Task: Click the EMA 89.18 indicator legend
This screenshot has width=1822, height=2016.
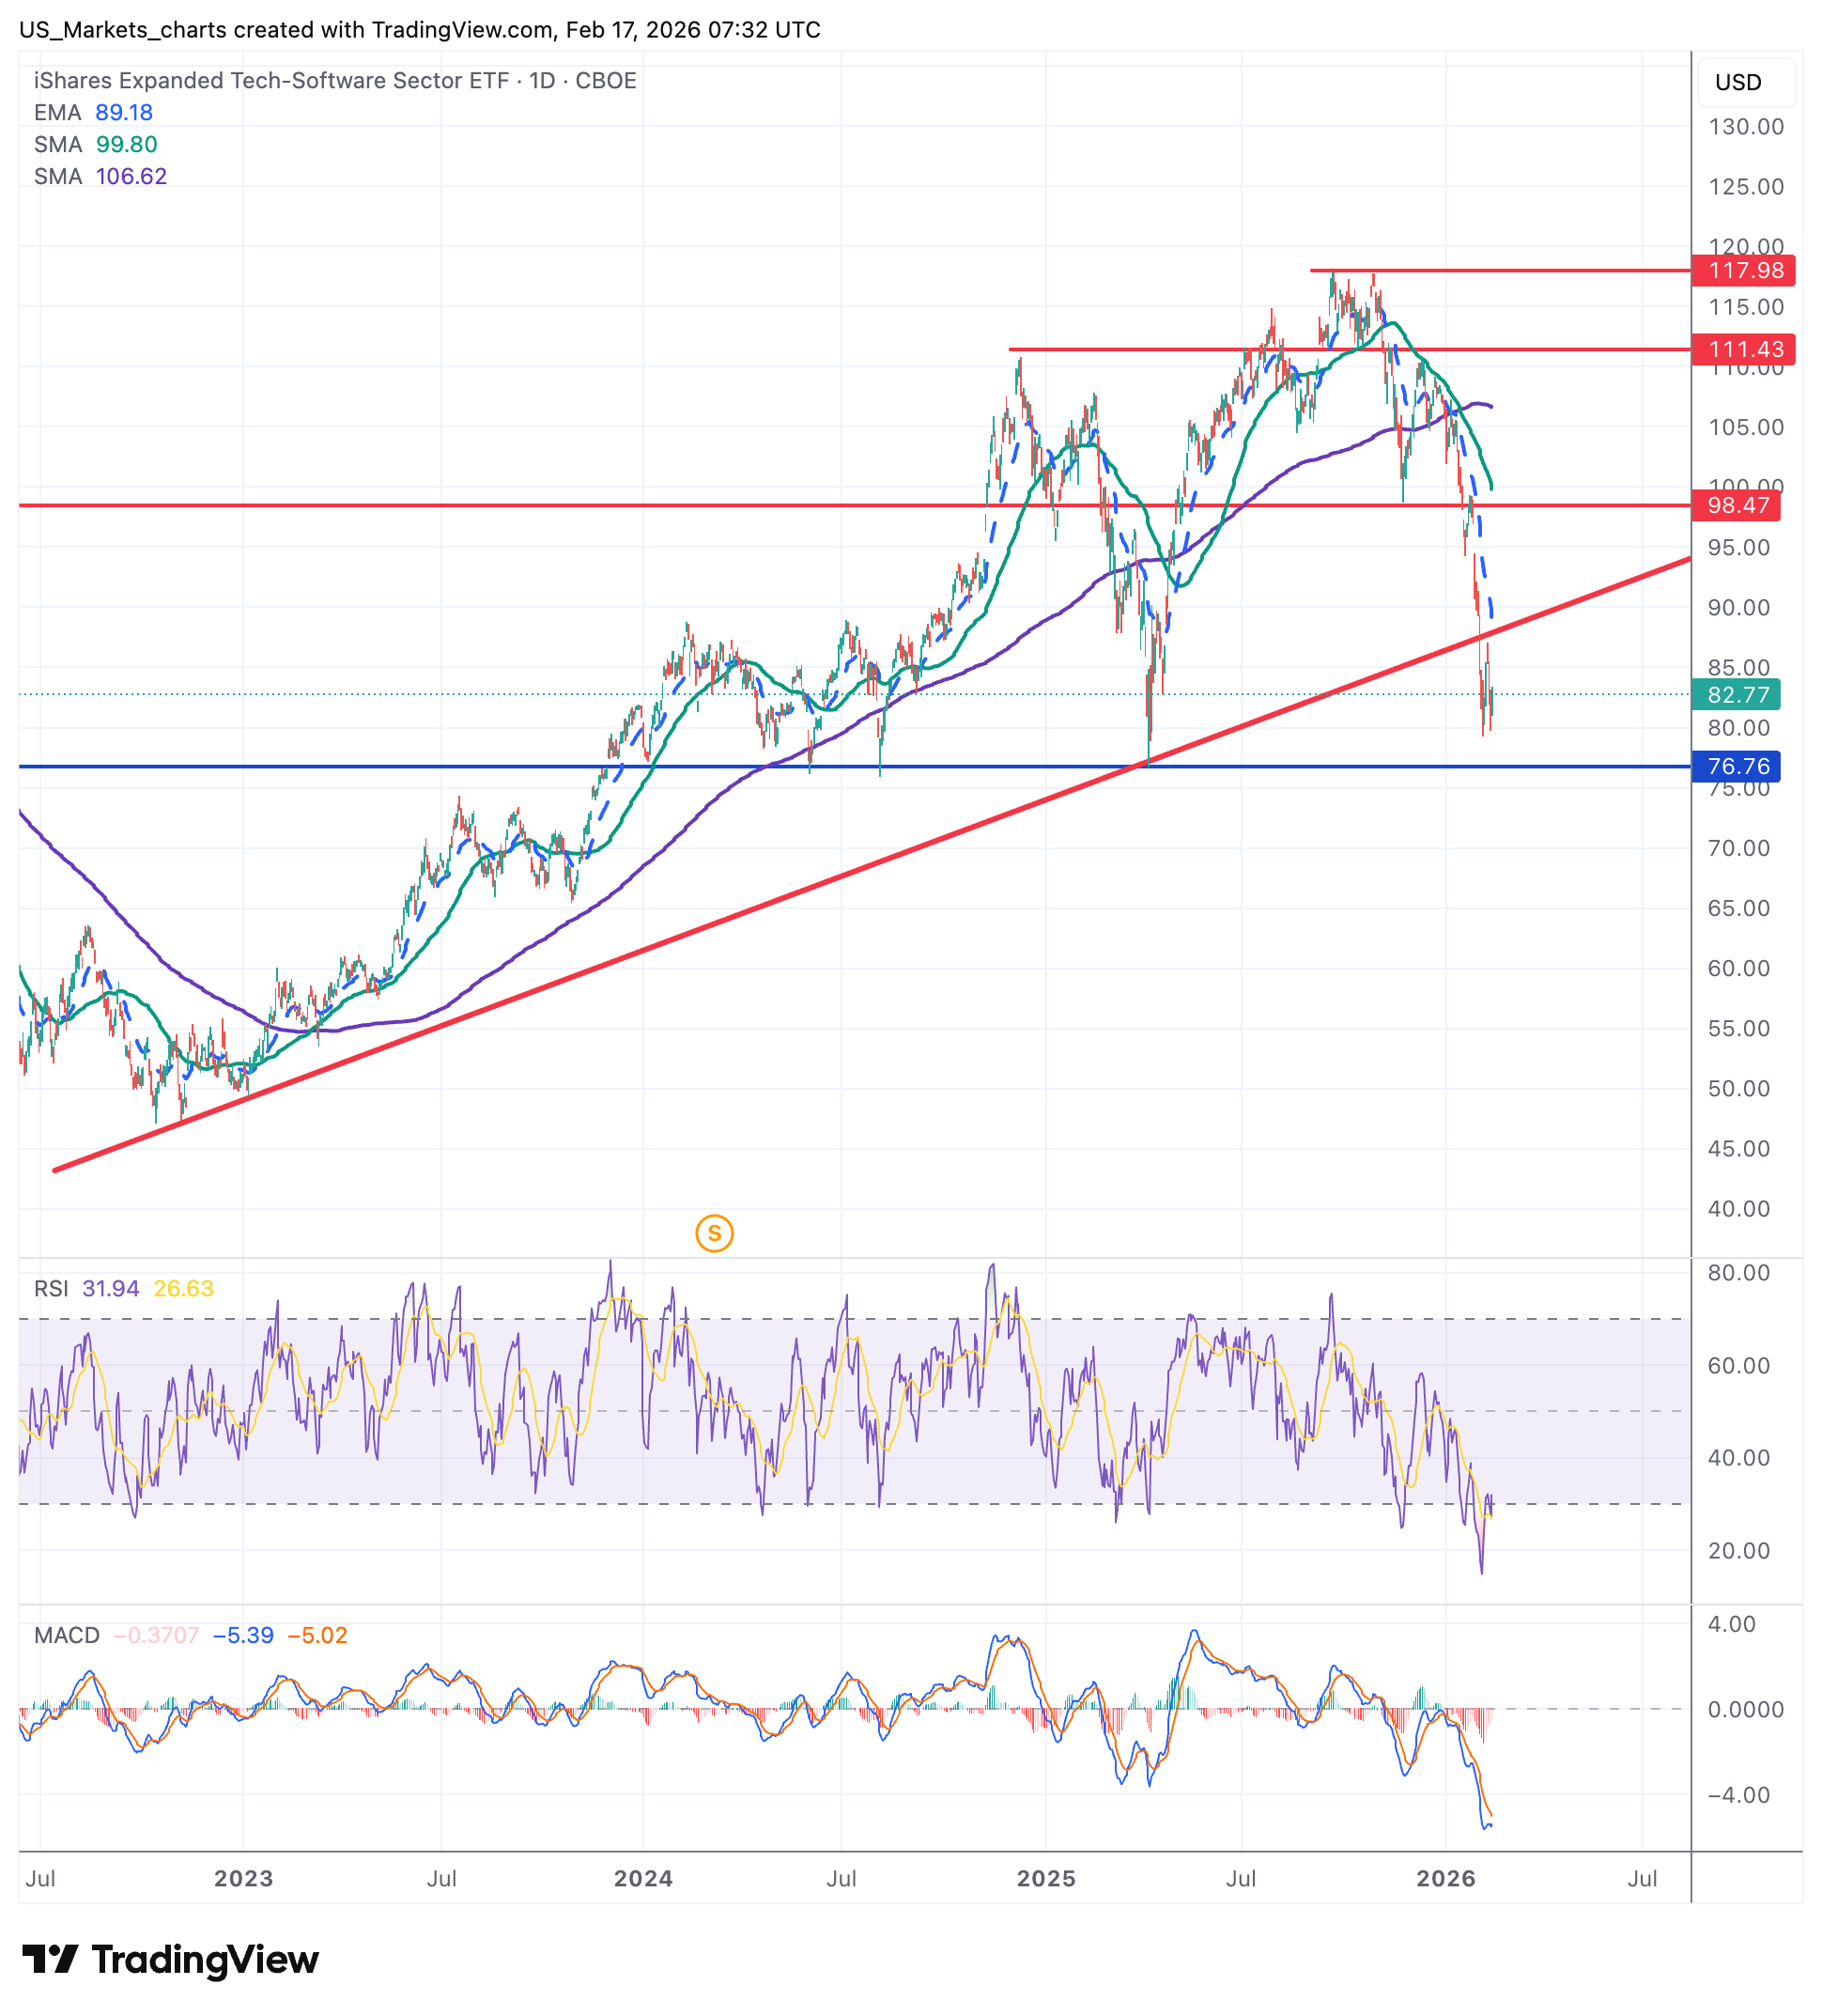Action: coord(93,112)
